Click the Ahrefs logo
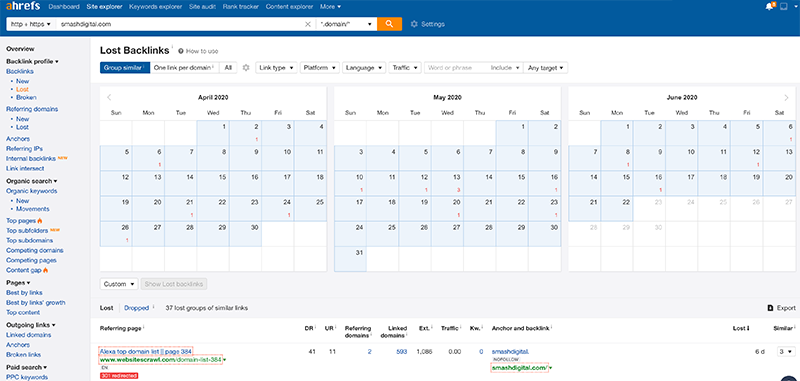 tap(23, 7)
